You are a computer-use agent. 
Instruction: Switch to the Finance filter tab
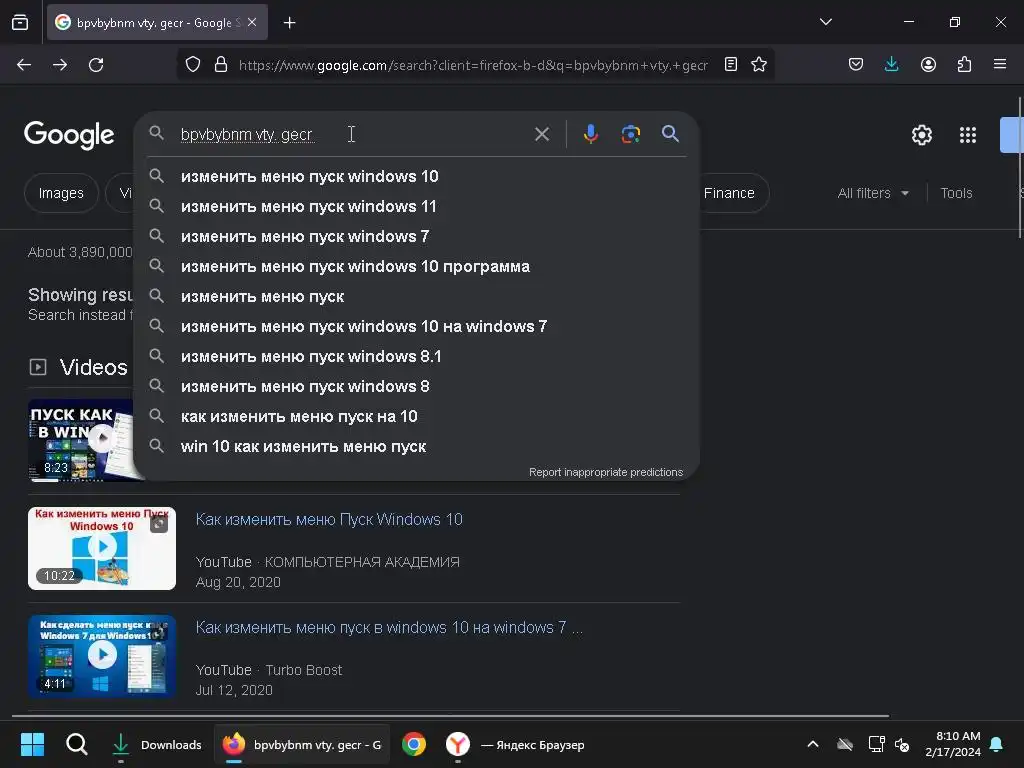tap(729, 193)
